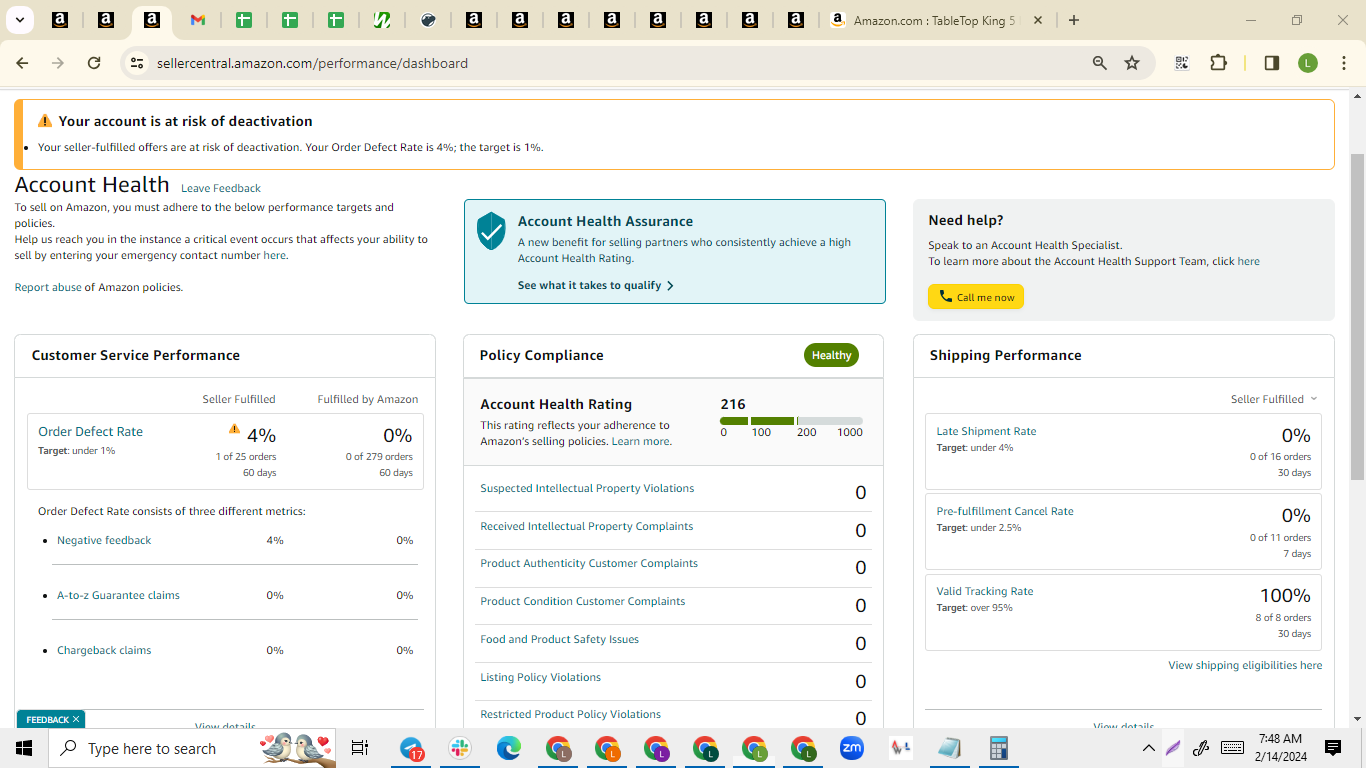The height and width of the screenshot is (768, 1366).
Task: Open Restricted Product Policy Violations
Action: point(570,714)
